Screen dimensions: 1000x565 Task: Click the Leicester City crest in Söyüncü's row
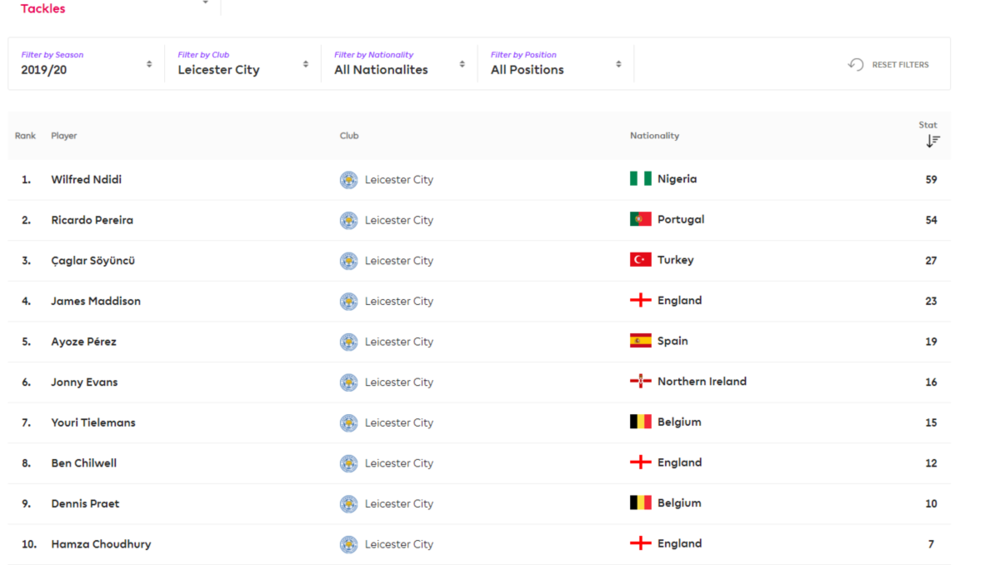349,261
